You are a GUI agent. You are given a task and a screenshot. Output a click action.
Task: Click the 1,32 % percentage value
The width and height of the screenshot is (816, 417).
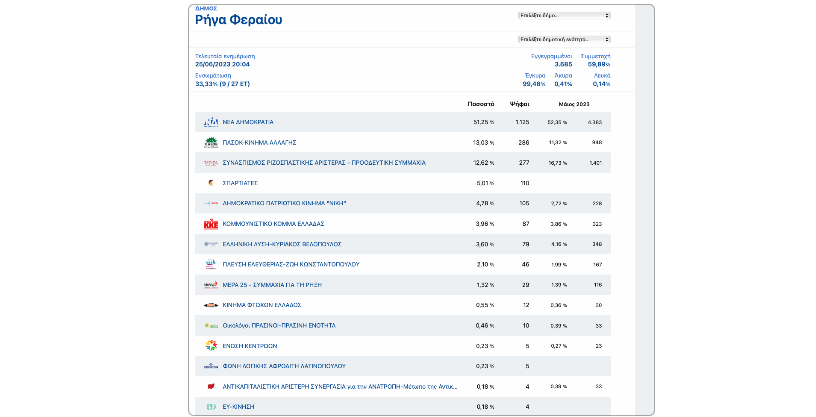pos(485,285)
